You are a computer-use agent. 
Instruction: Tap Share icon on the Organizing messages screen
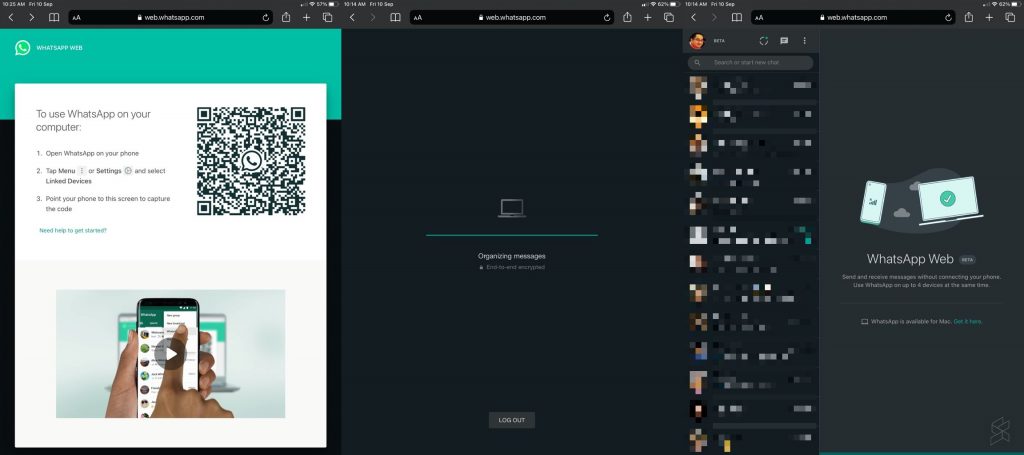point(627,18)
